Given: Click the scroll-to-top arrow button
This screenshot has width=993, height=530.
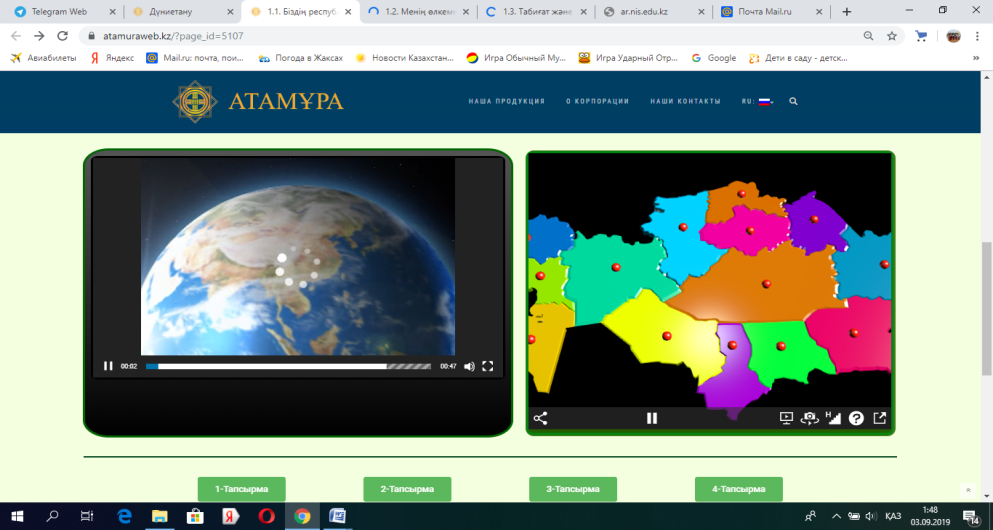Looking at the screenshot, I should tap(968, 490).
